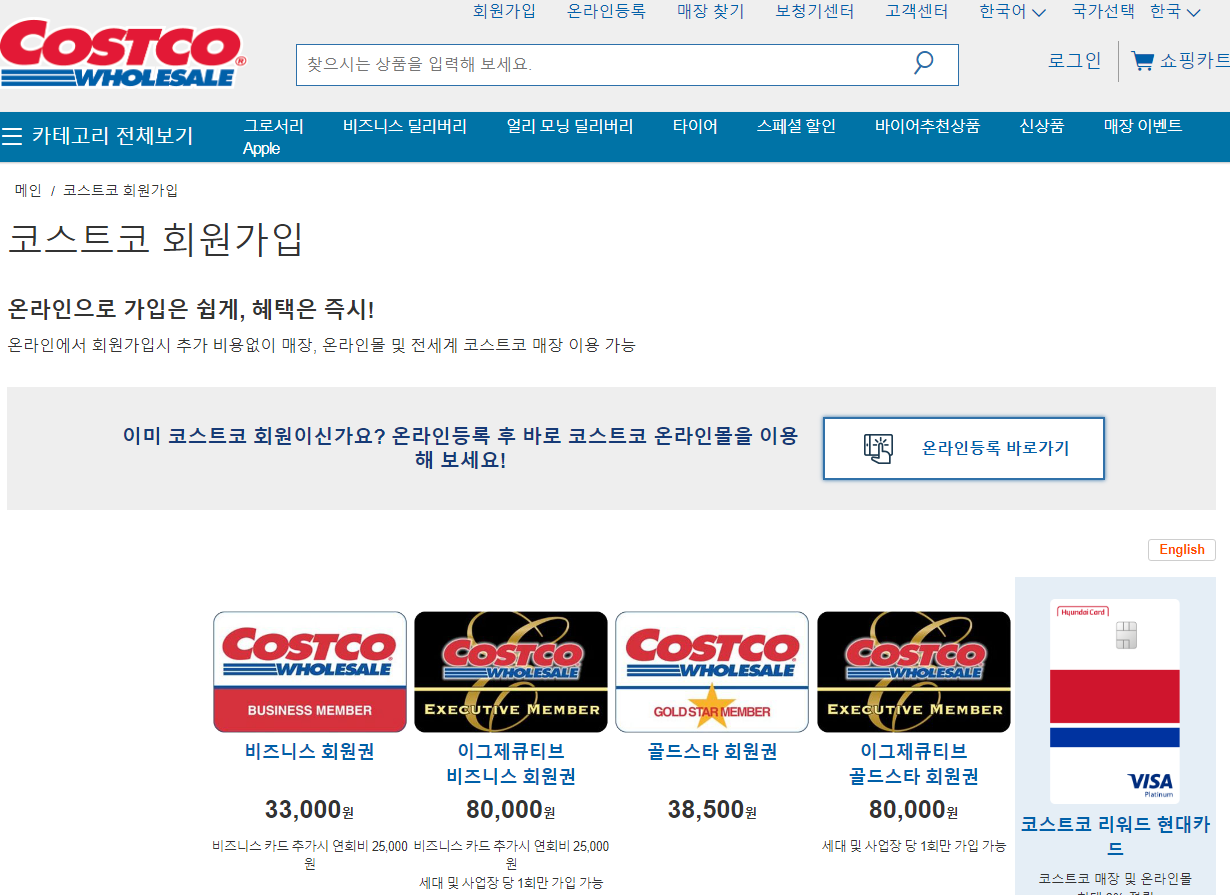Open the 쇼핑카트 cart link text

1195,61
